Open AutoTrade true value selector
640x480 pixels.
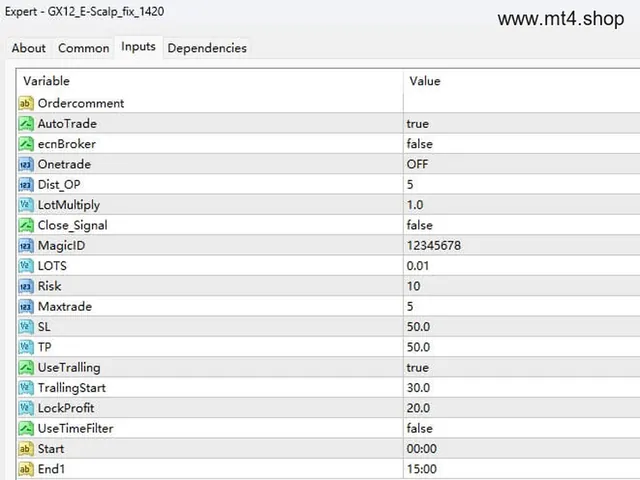(522, 124)
